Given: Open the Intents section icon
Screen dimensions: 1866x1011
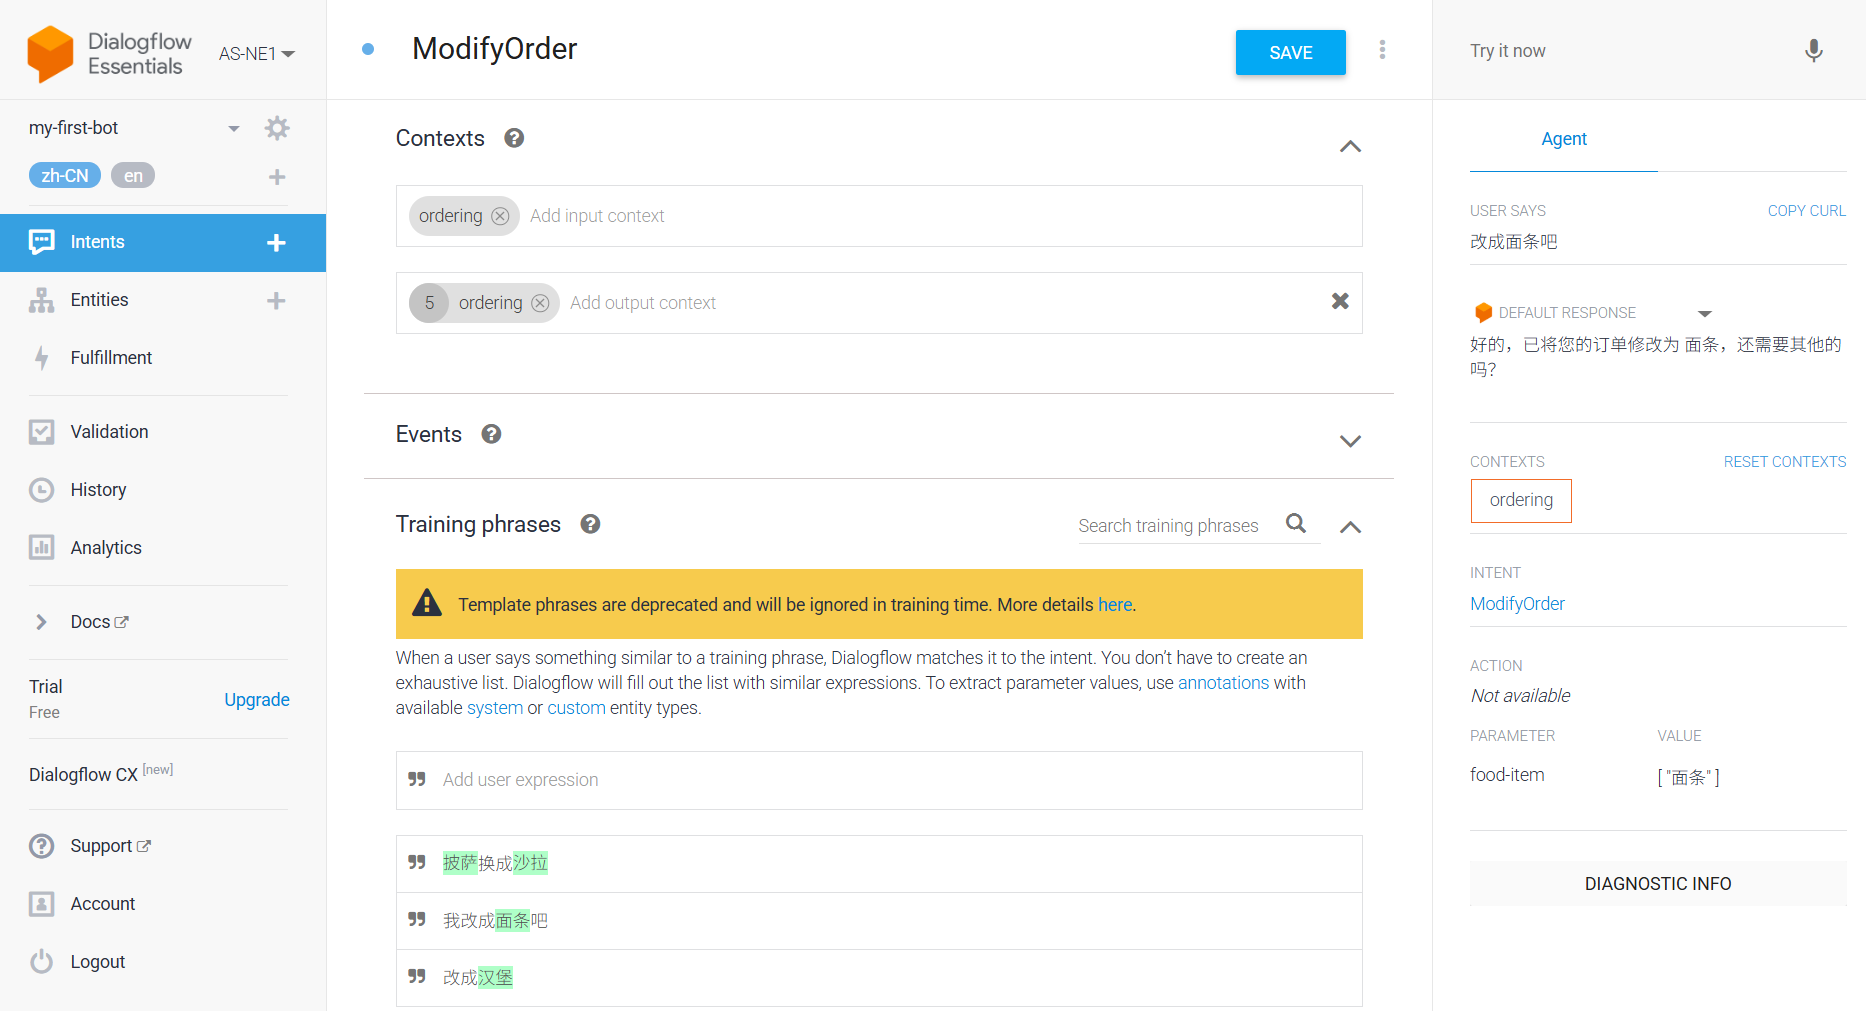Looking at the screenshot, I should tap(42, 242).
